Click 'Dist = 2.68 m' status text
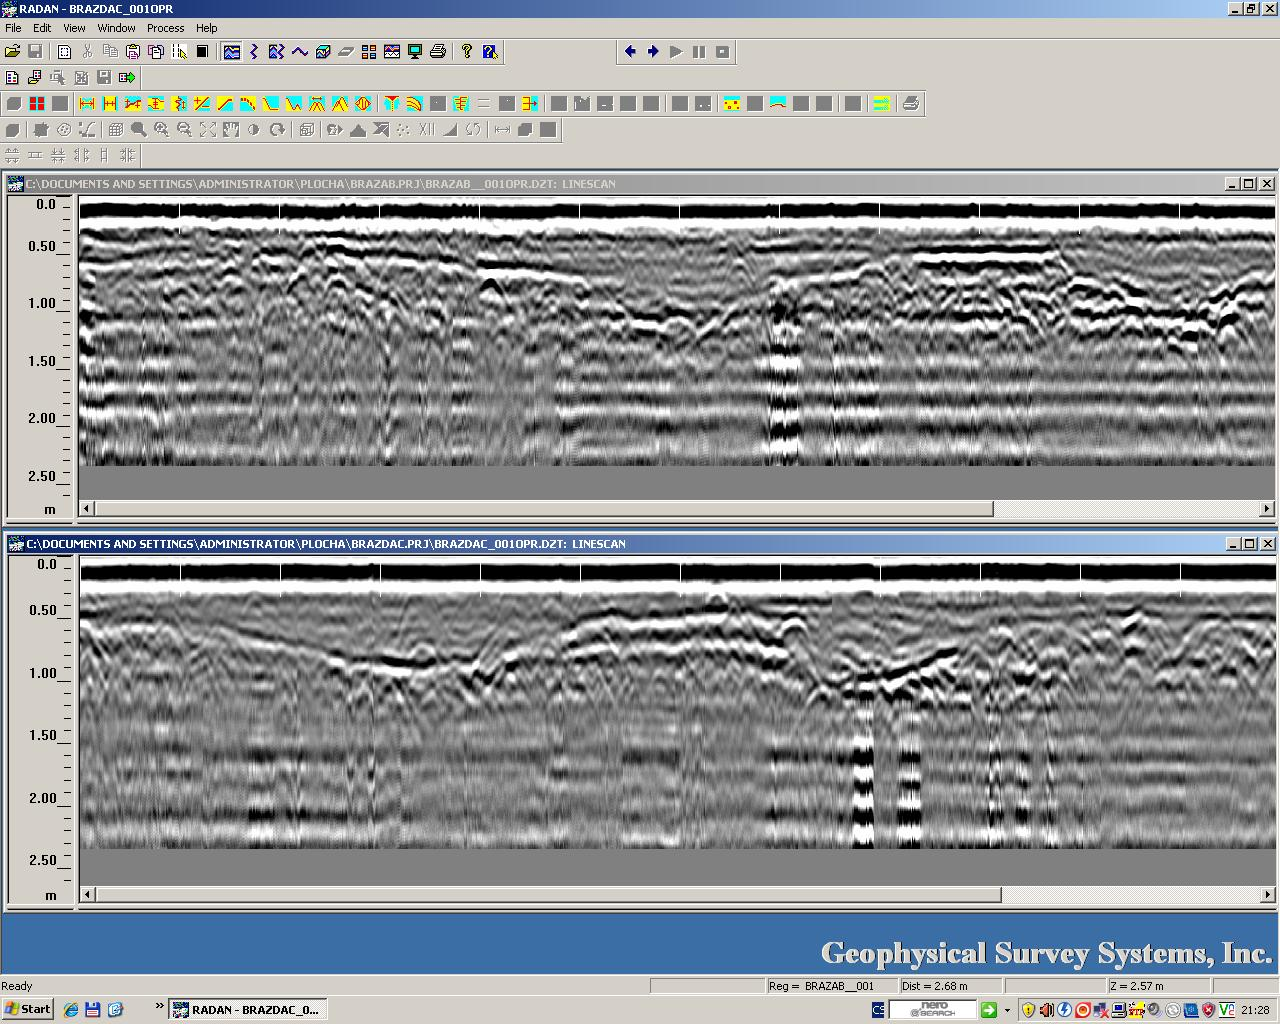Image resolution: width=1280 pixels, height=1024 pixels. (x=935, y=986)
